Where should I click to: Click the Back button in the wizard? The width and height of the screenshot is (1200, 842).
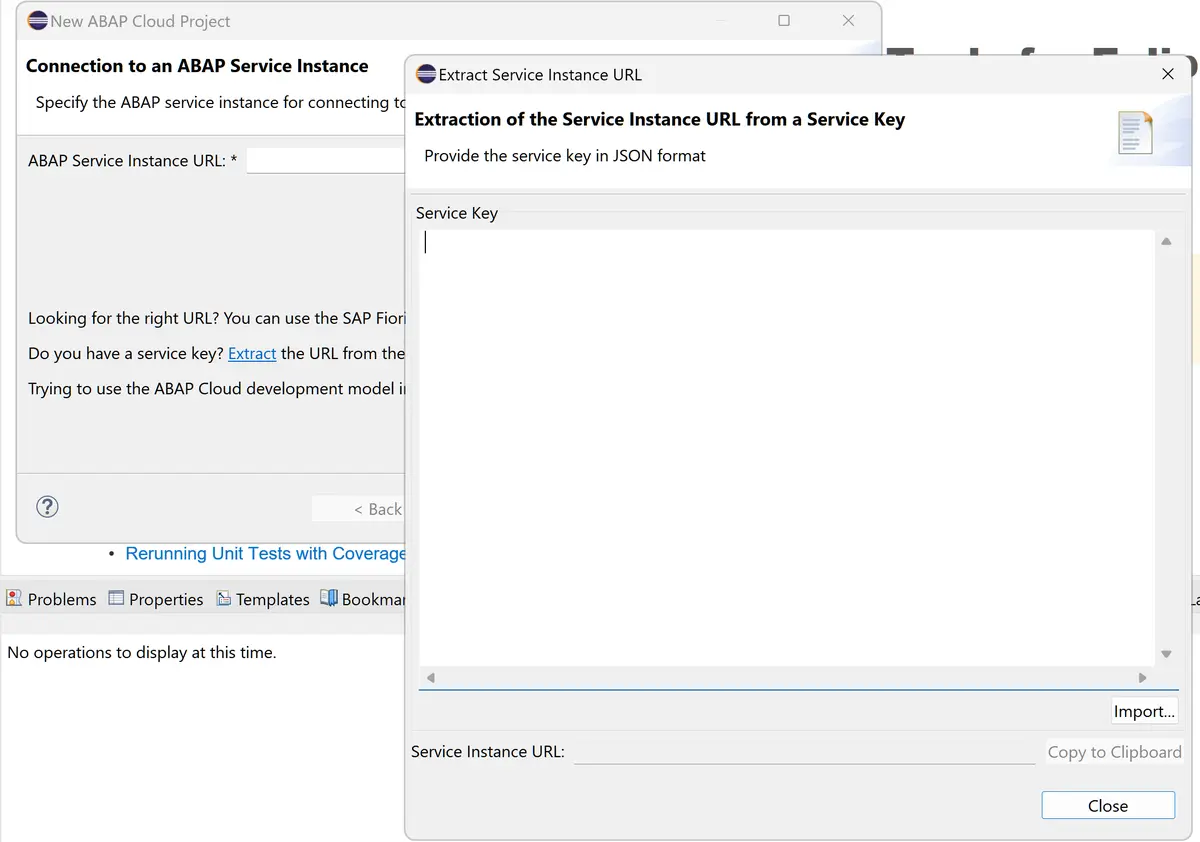pos(359,509)
